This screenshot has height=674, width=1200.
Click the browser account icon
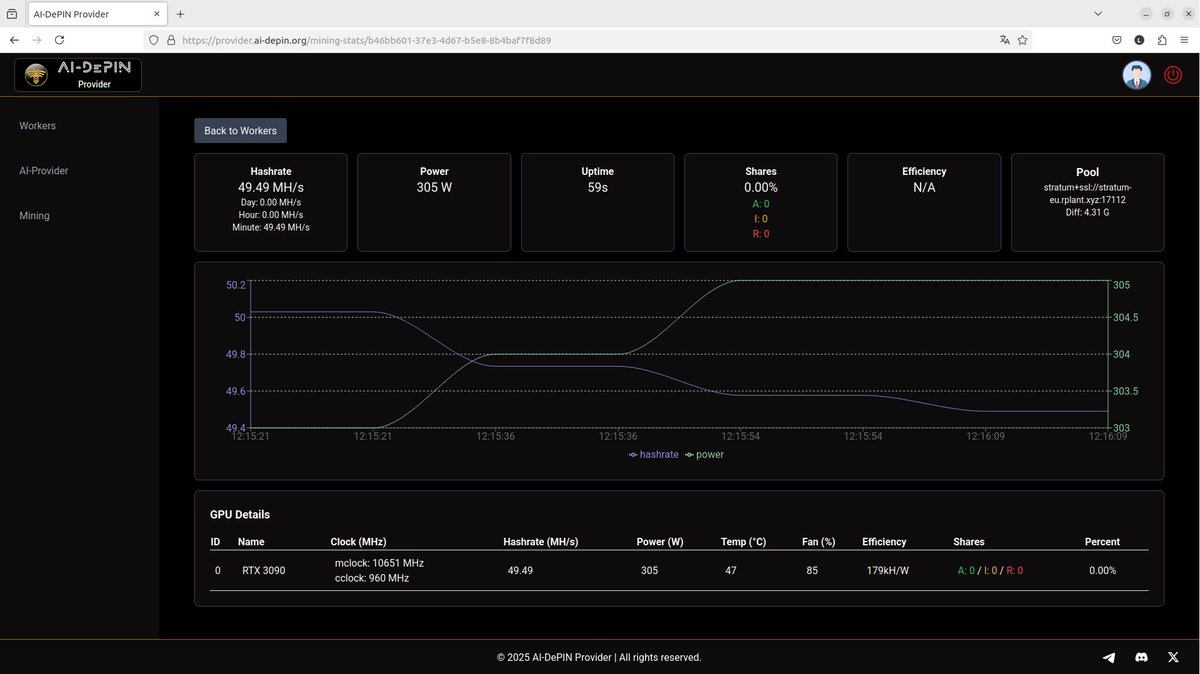click(x=1139, y=40)
